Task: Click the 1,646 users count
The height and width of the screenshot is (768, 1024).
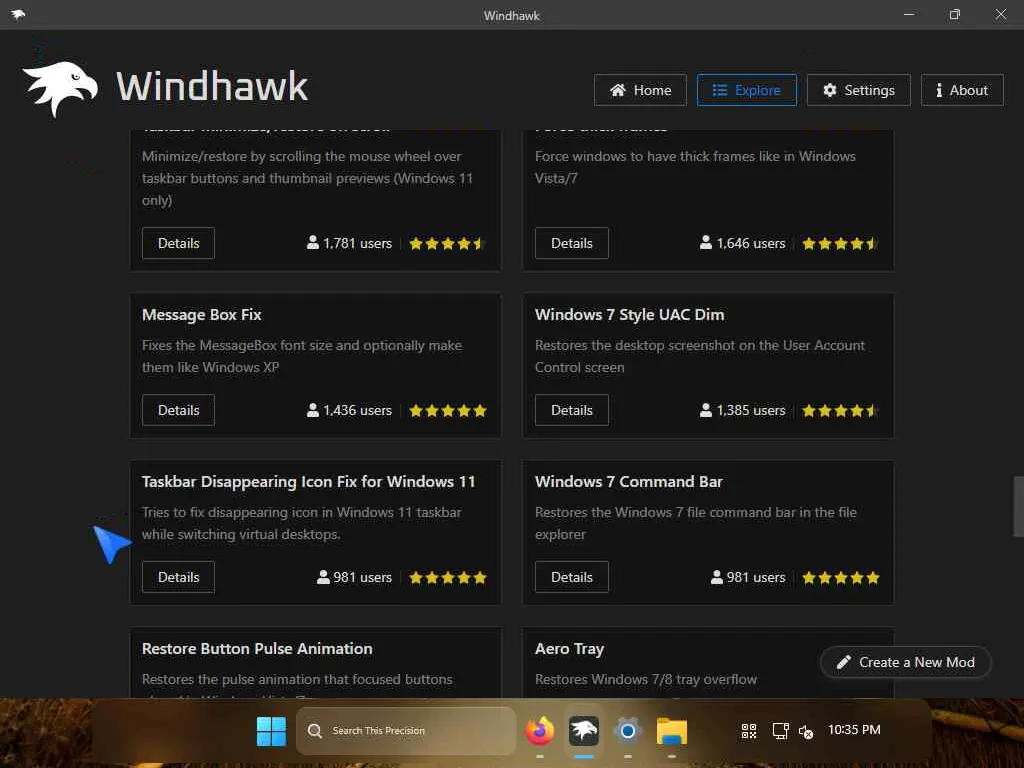Action: pos(743,244)
